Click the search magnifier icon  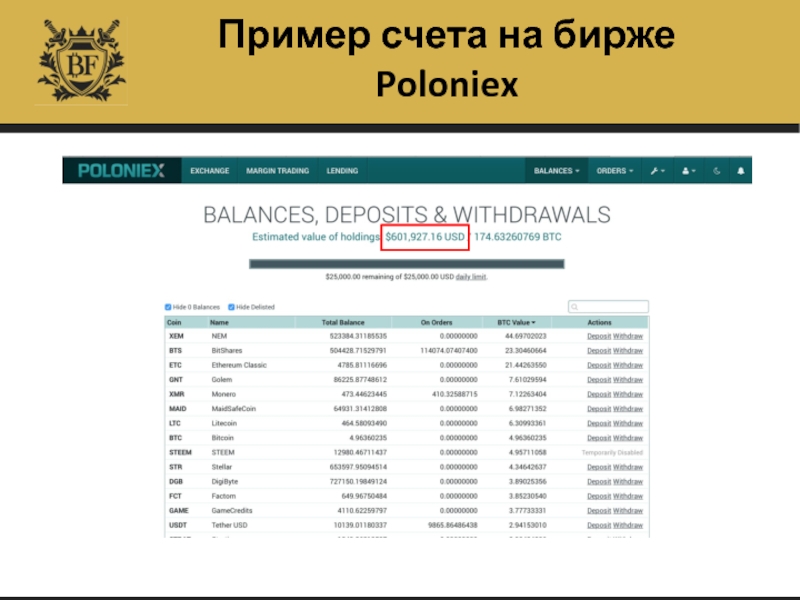(575, 307)
